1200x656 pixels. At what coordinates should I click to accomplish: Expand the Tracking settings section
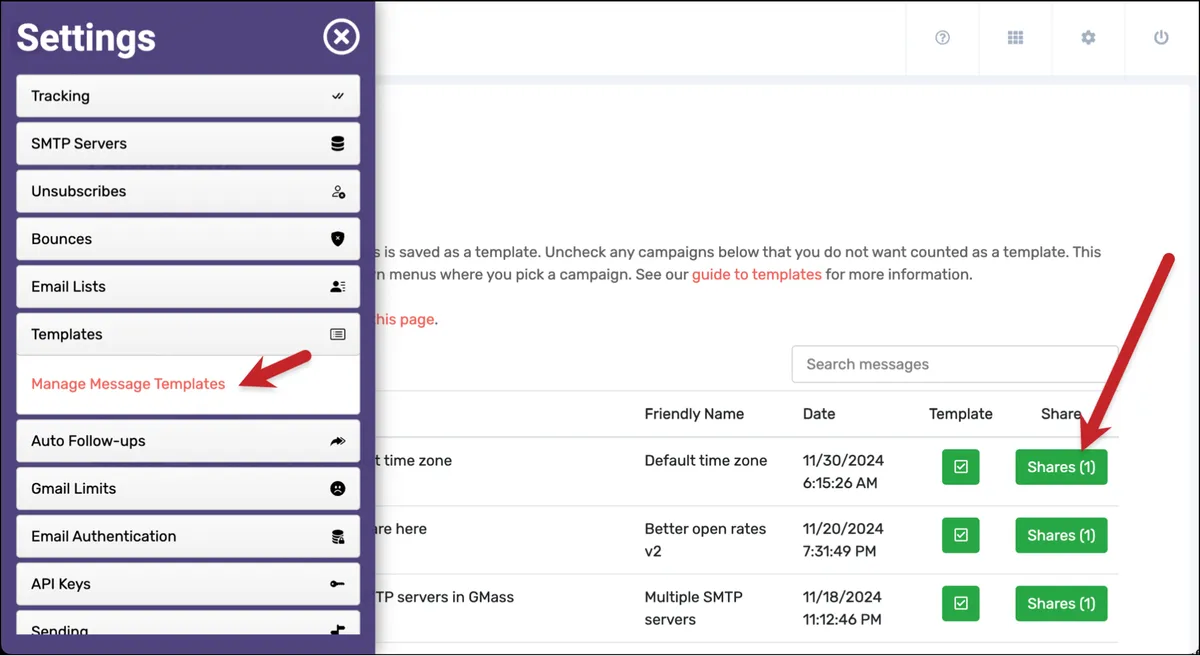click(188, 96)
